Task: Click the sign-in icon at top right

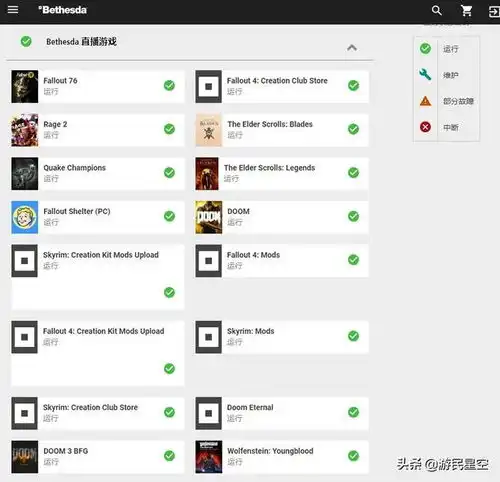Action: tap(494, 11)
